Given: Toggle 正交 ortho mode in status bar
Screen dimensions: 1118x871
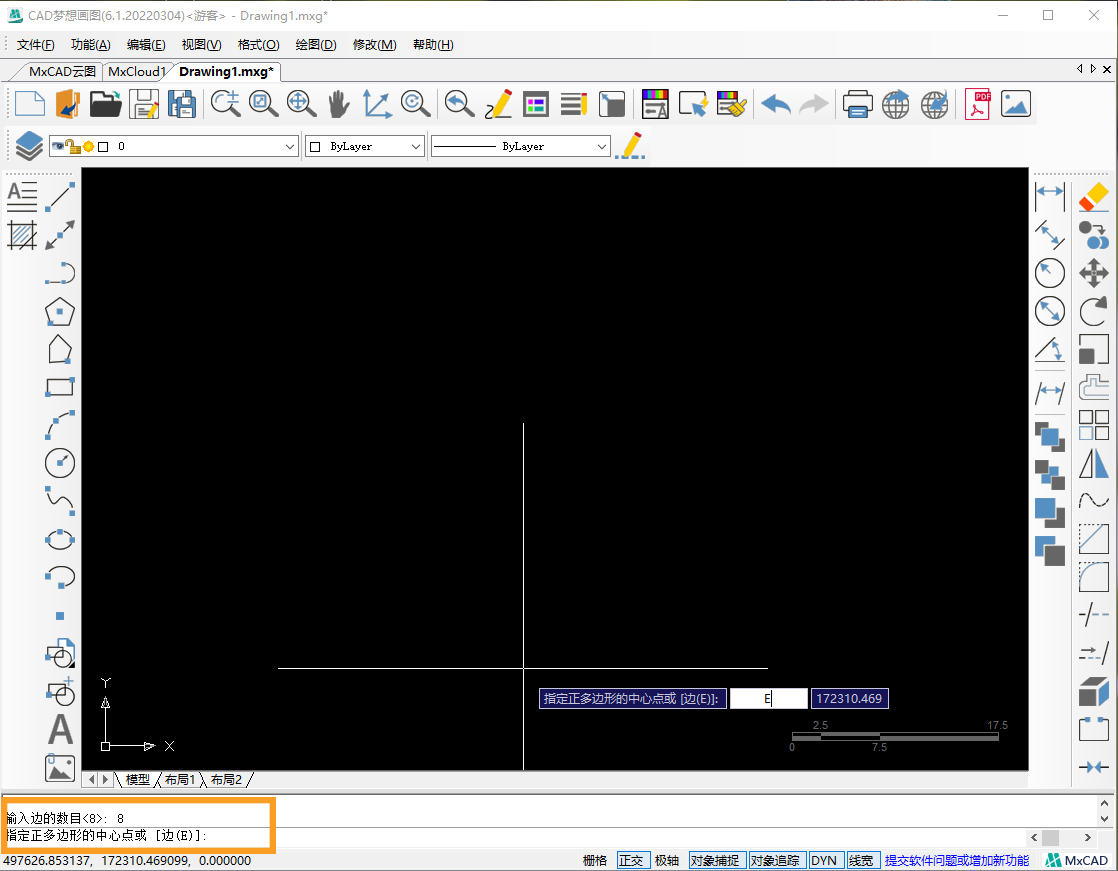Looking at the screenshot, I should point(631,861).
